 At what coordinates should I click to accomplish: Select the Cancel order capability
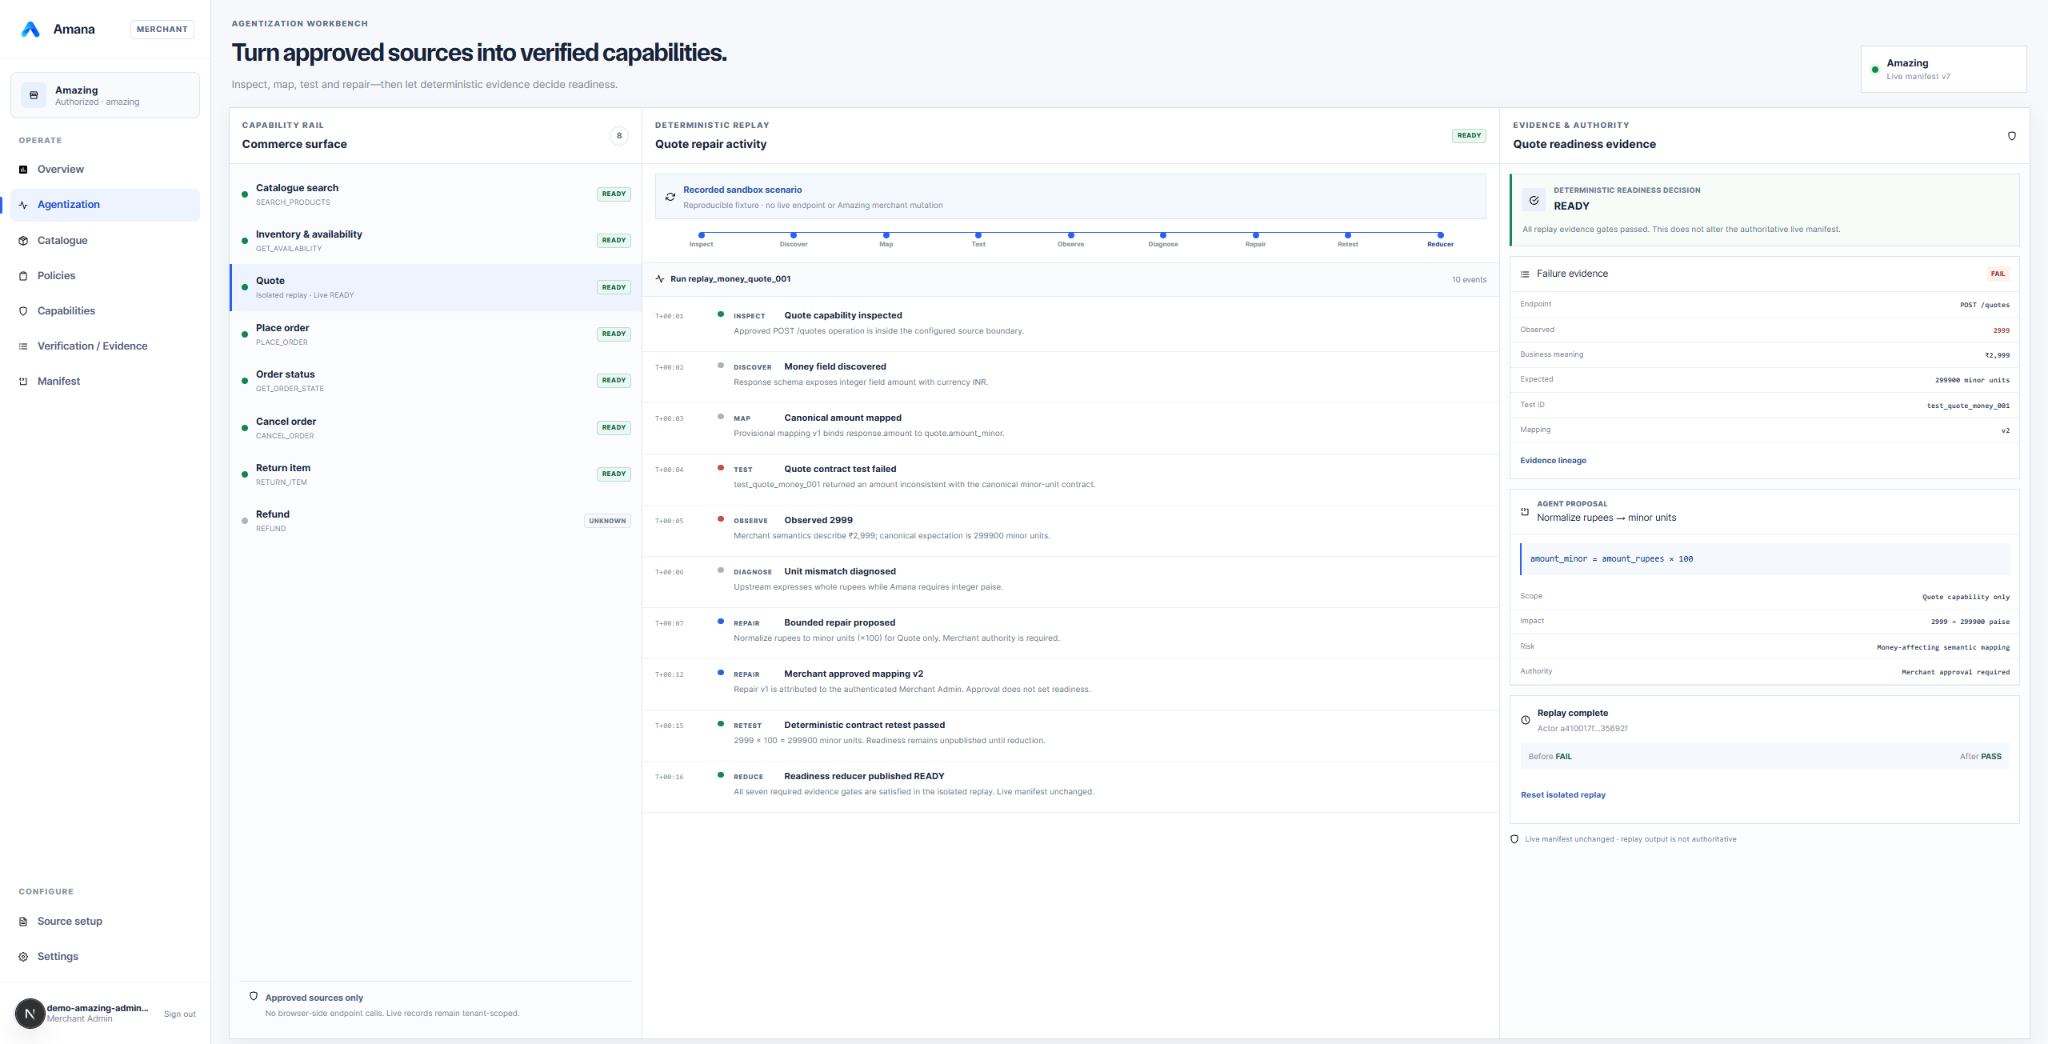coord(436,427)
